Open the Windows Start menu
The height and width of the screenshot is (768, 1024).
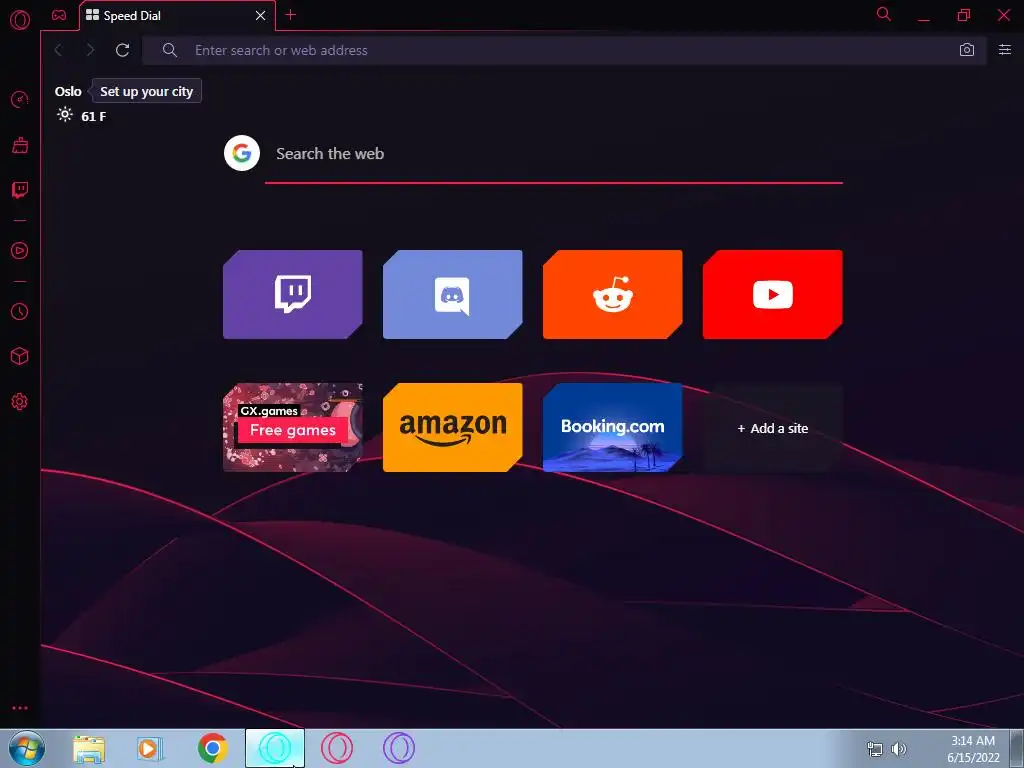tap(27, 748)
